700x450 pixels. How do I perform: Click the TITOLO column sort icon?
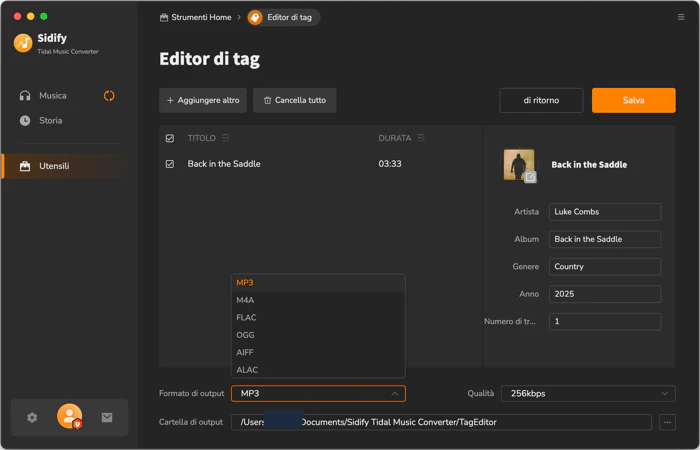coord(225,138)
